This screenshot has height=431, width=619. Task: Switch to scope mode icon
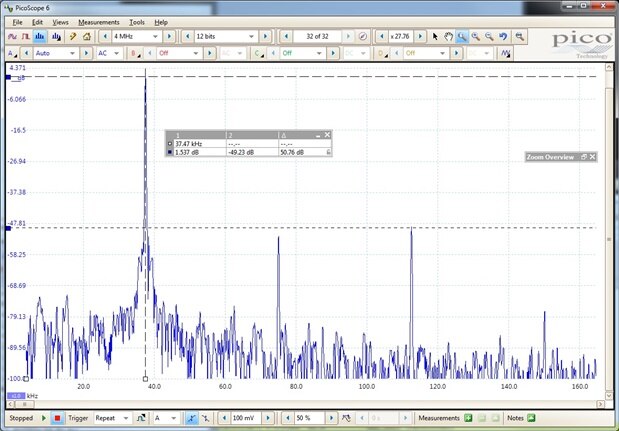tap(14, 36)
